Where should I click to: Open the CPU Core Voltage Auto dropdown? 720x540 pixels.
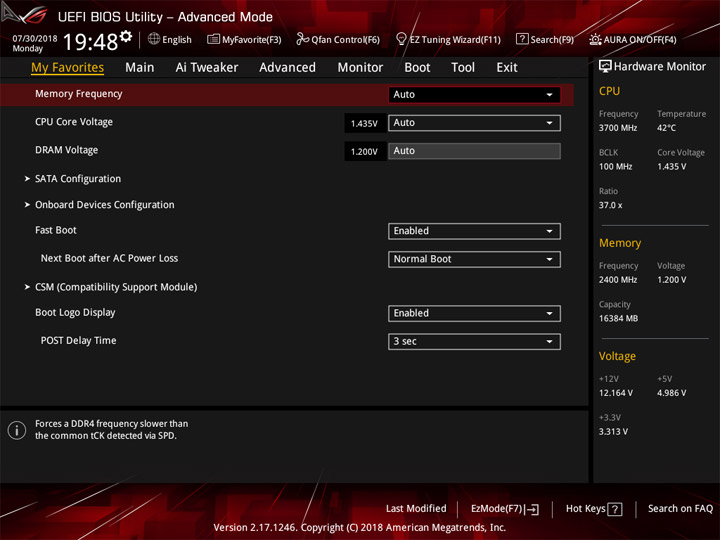pyautogui.click(x=474, y=123)
